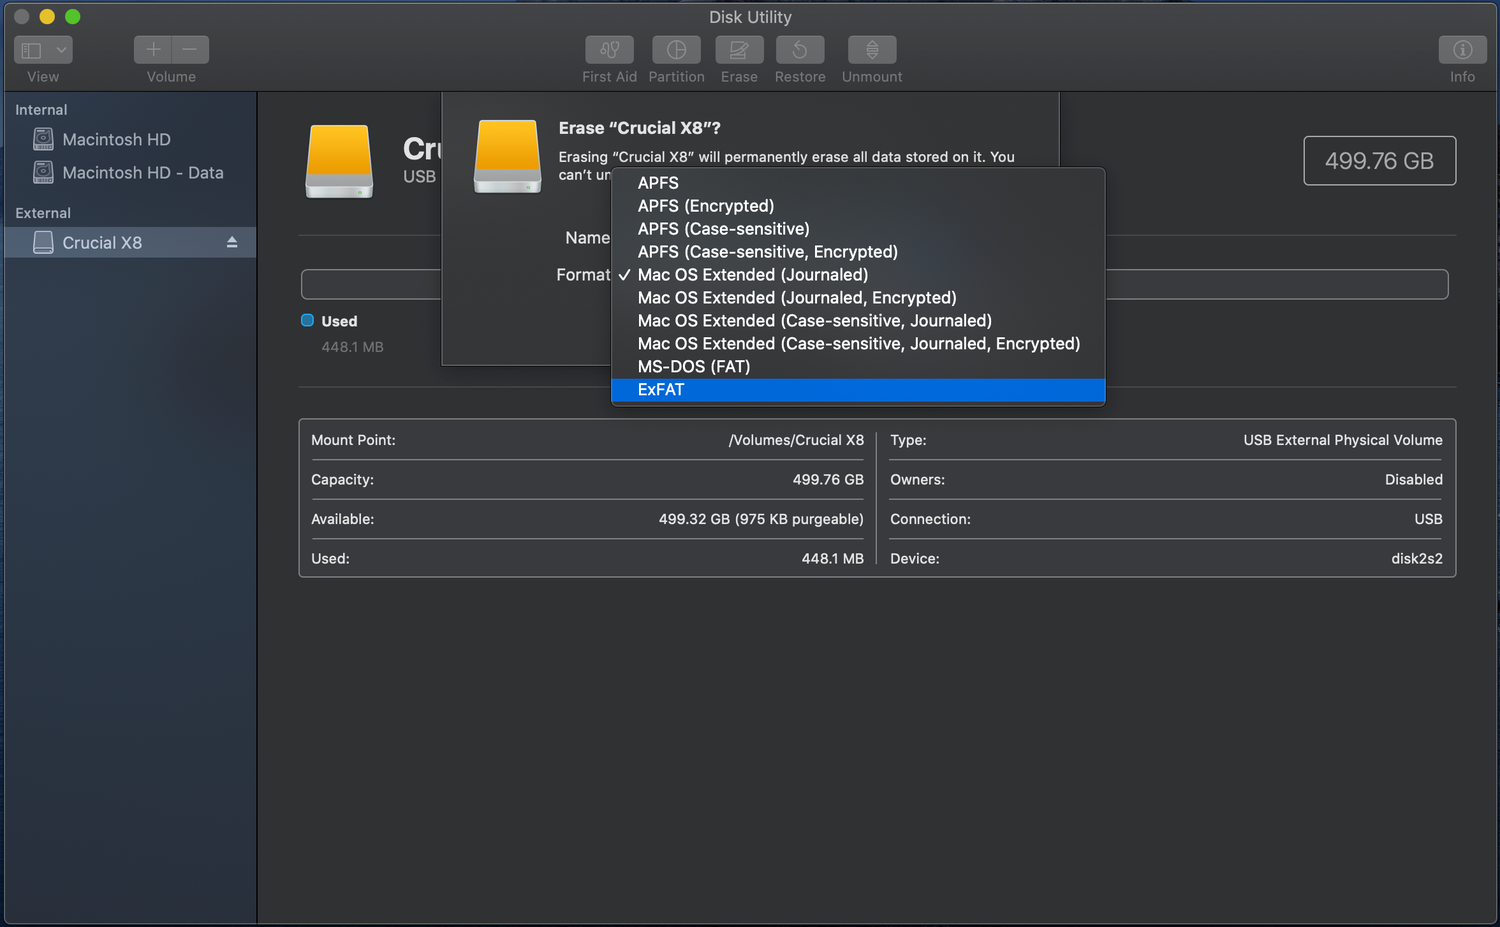Click the blue Used legend swatch

pos(307,320)
